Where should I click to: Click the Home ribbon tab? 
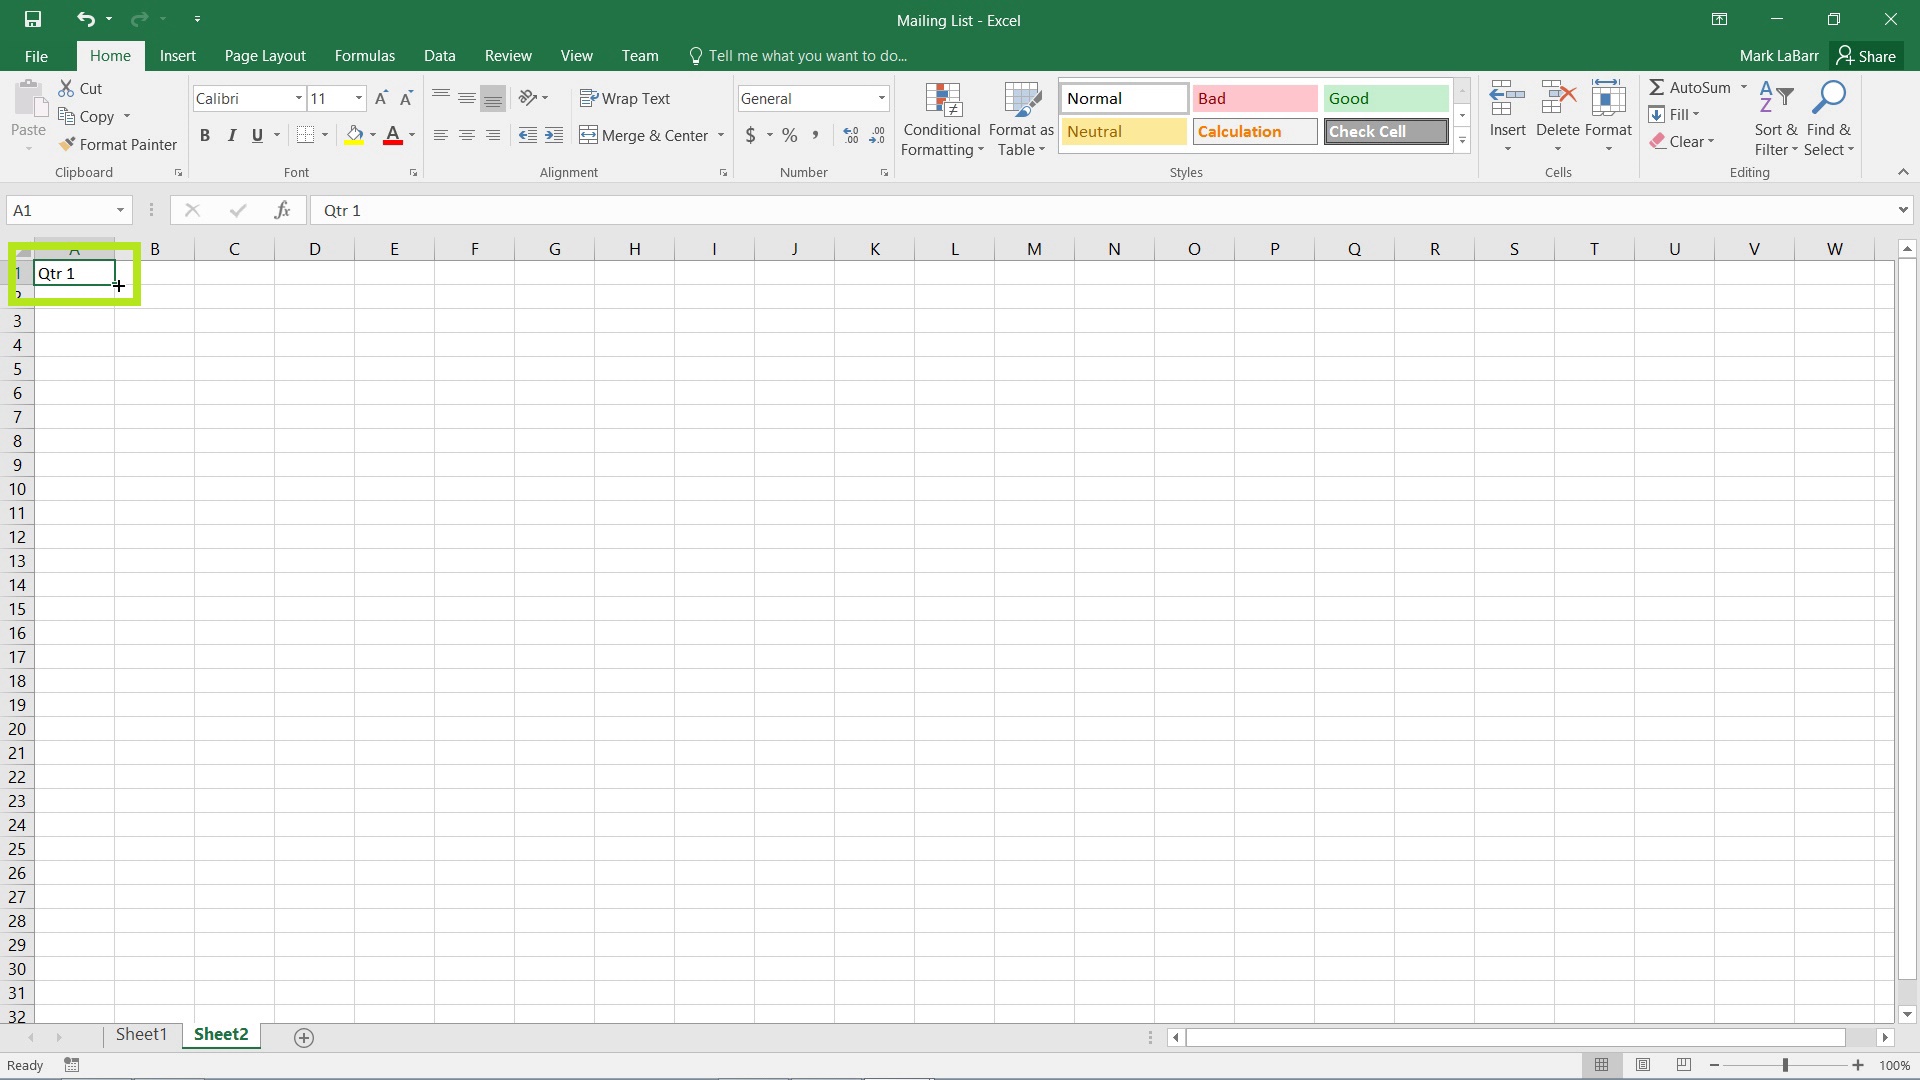click(109, 55)
